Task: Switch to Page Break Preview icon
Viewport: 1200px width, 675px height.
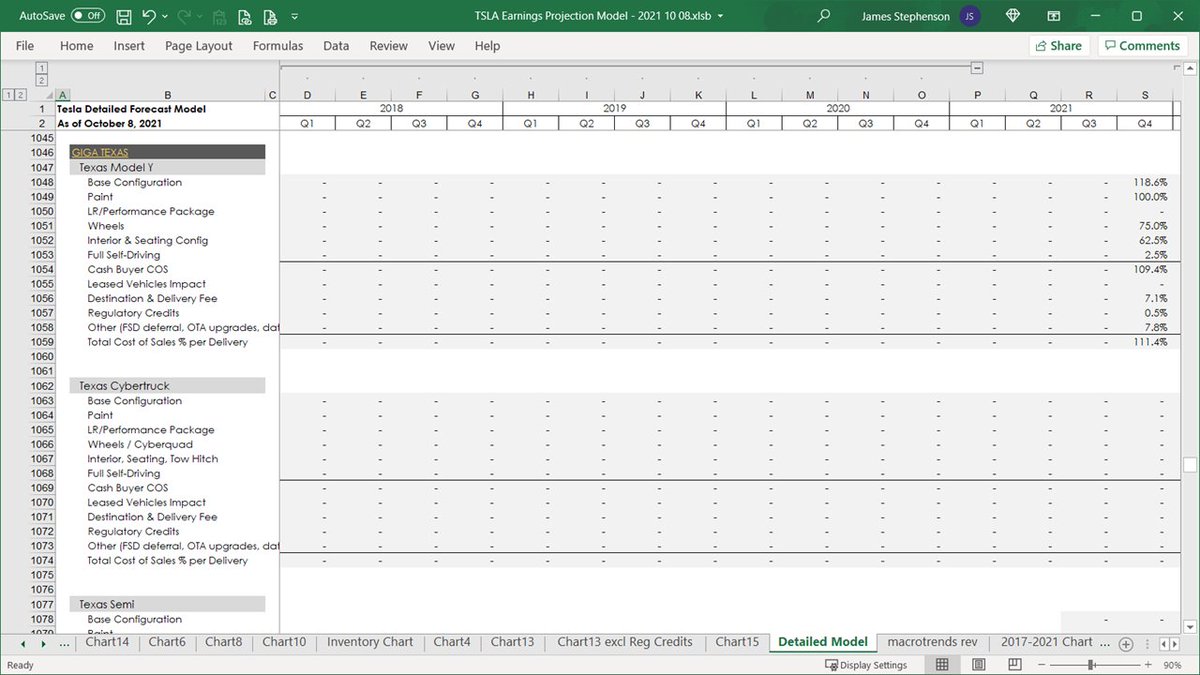Action: coord(1015,665)
